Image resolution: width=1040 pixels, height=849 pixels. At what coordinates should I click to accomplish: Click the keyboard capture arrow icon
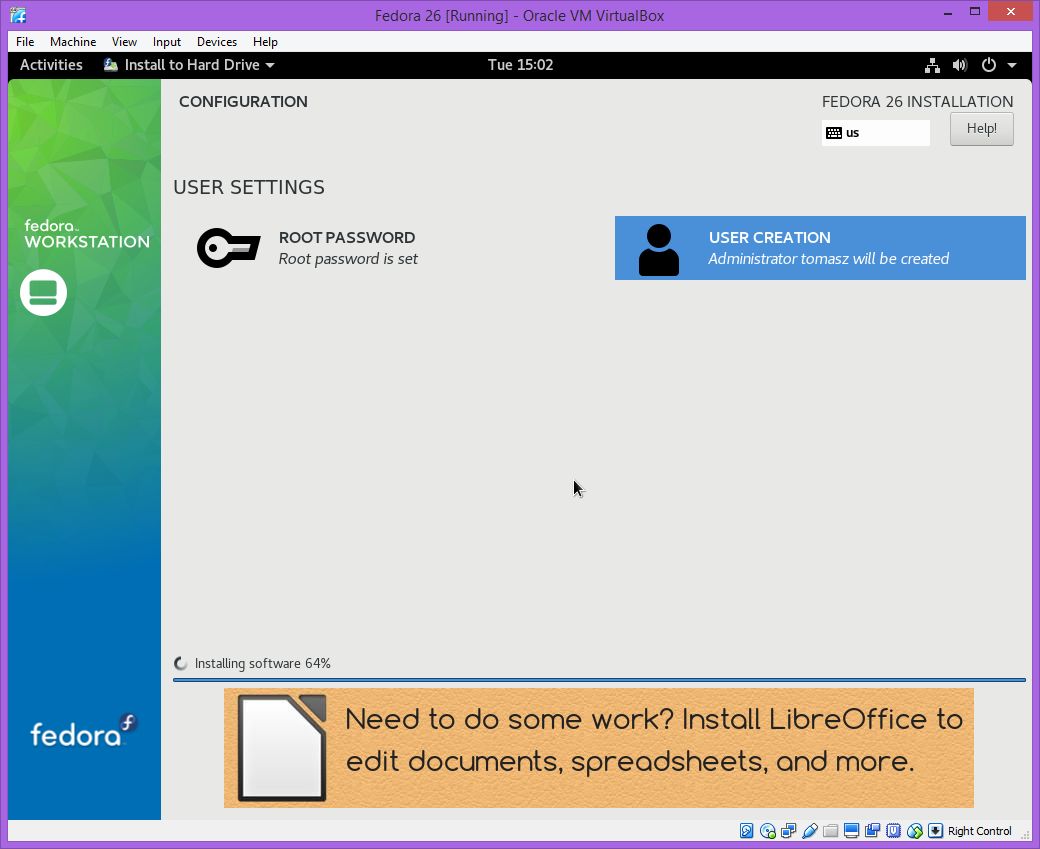click(935, 830)
